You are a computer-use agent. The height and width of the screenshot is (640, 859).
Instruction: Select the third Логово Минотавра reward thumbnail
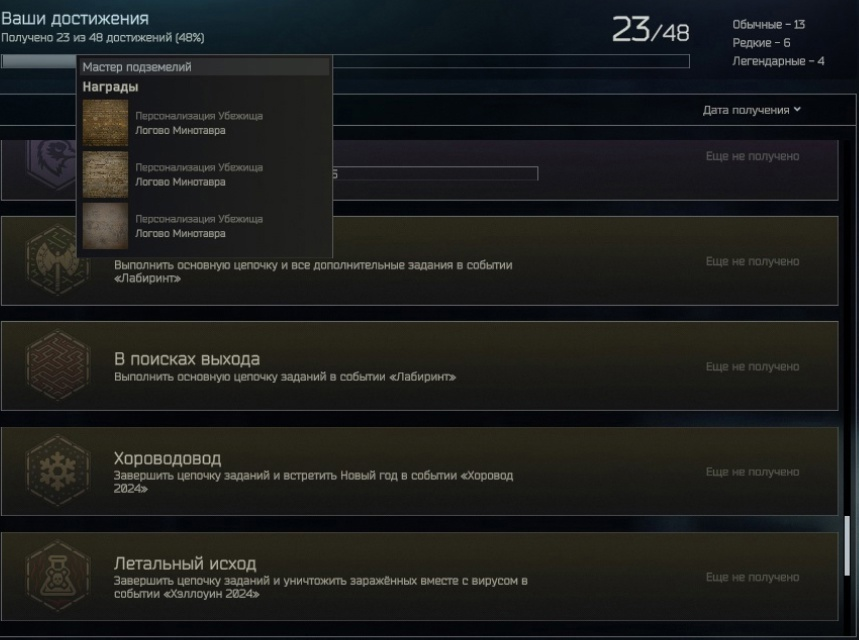pyautogui.click(x=105, y=226)
